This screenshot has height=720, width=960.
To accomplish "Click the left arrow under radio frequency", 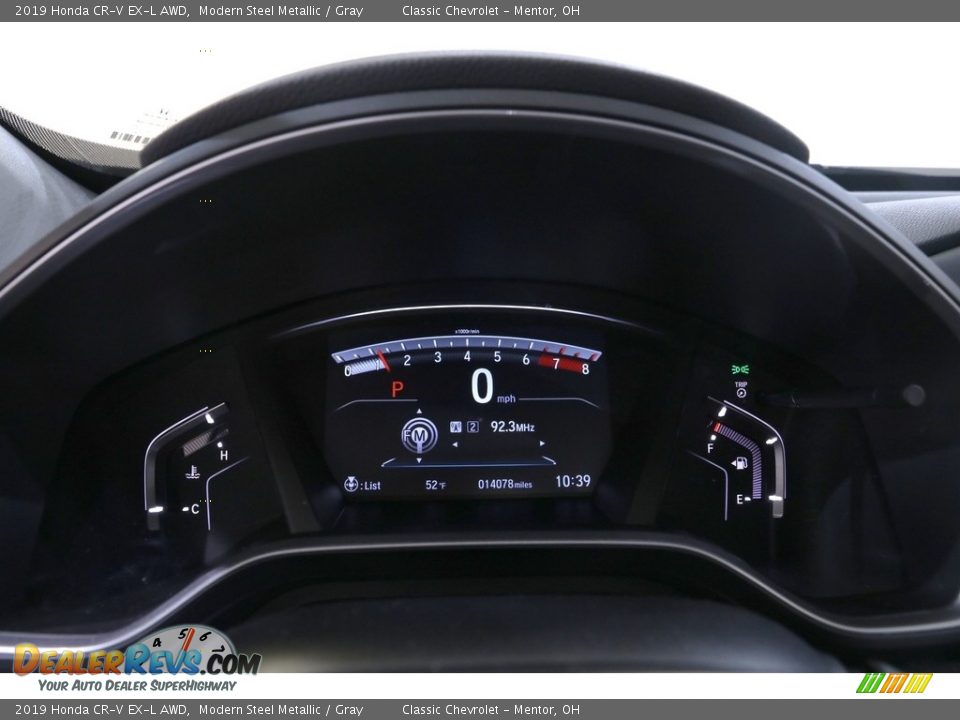I will (x=455, y=444).
